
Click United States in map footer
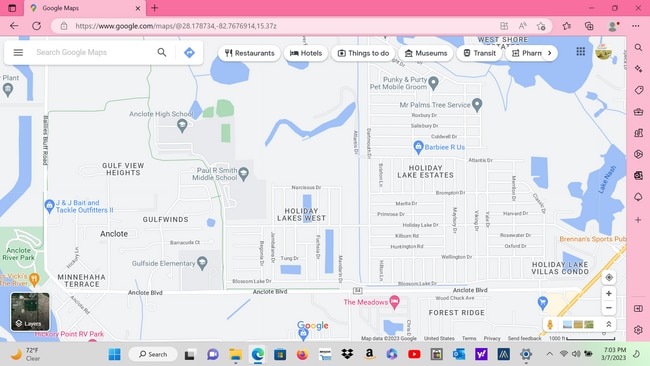point(439,339)
